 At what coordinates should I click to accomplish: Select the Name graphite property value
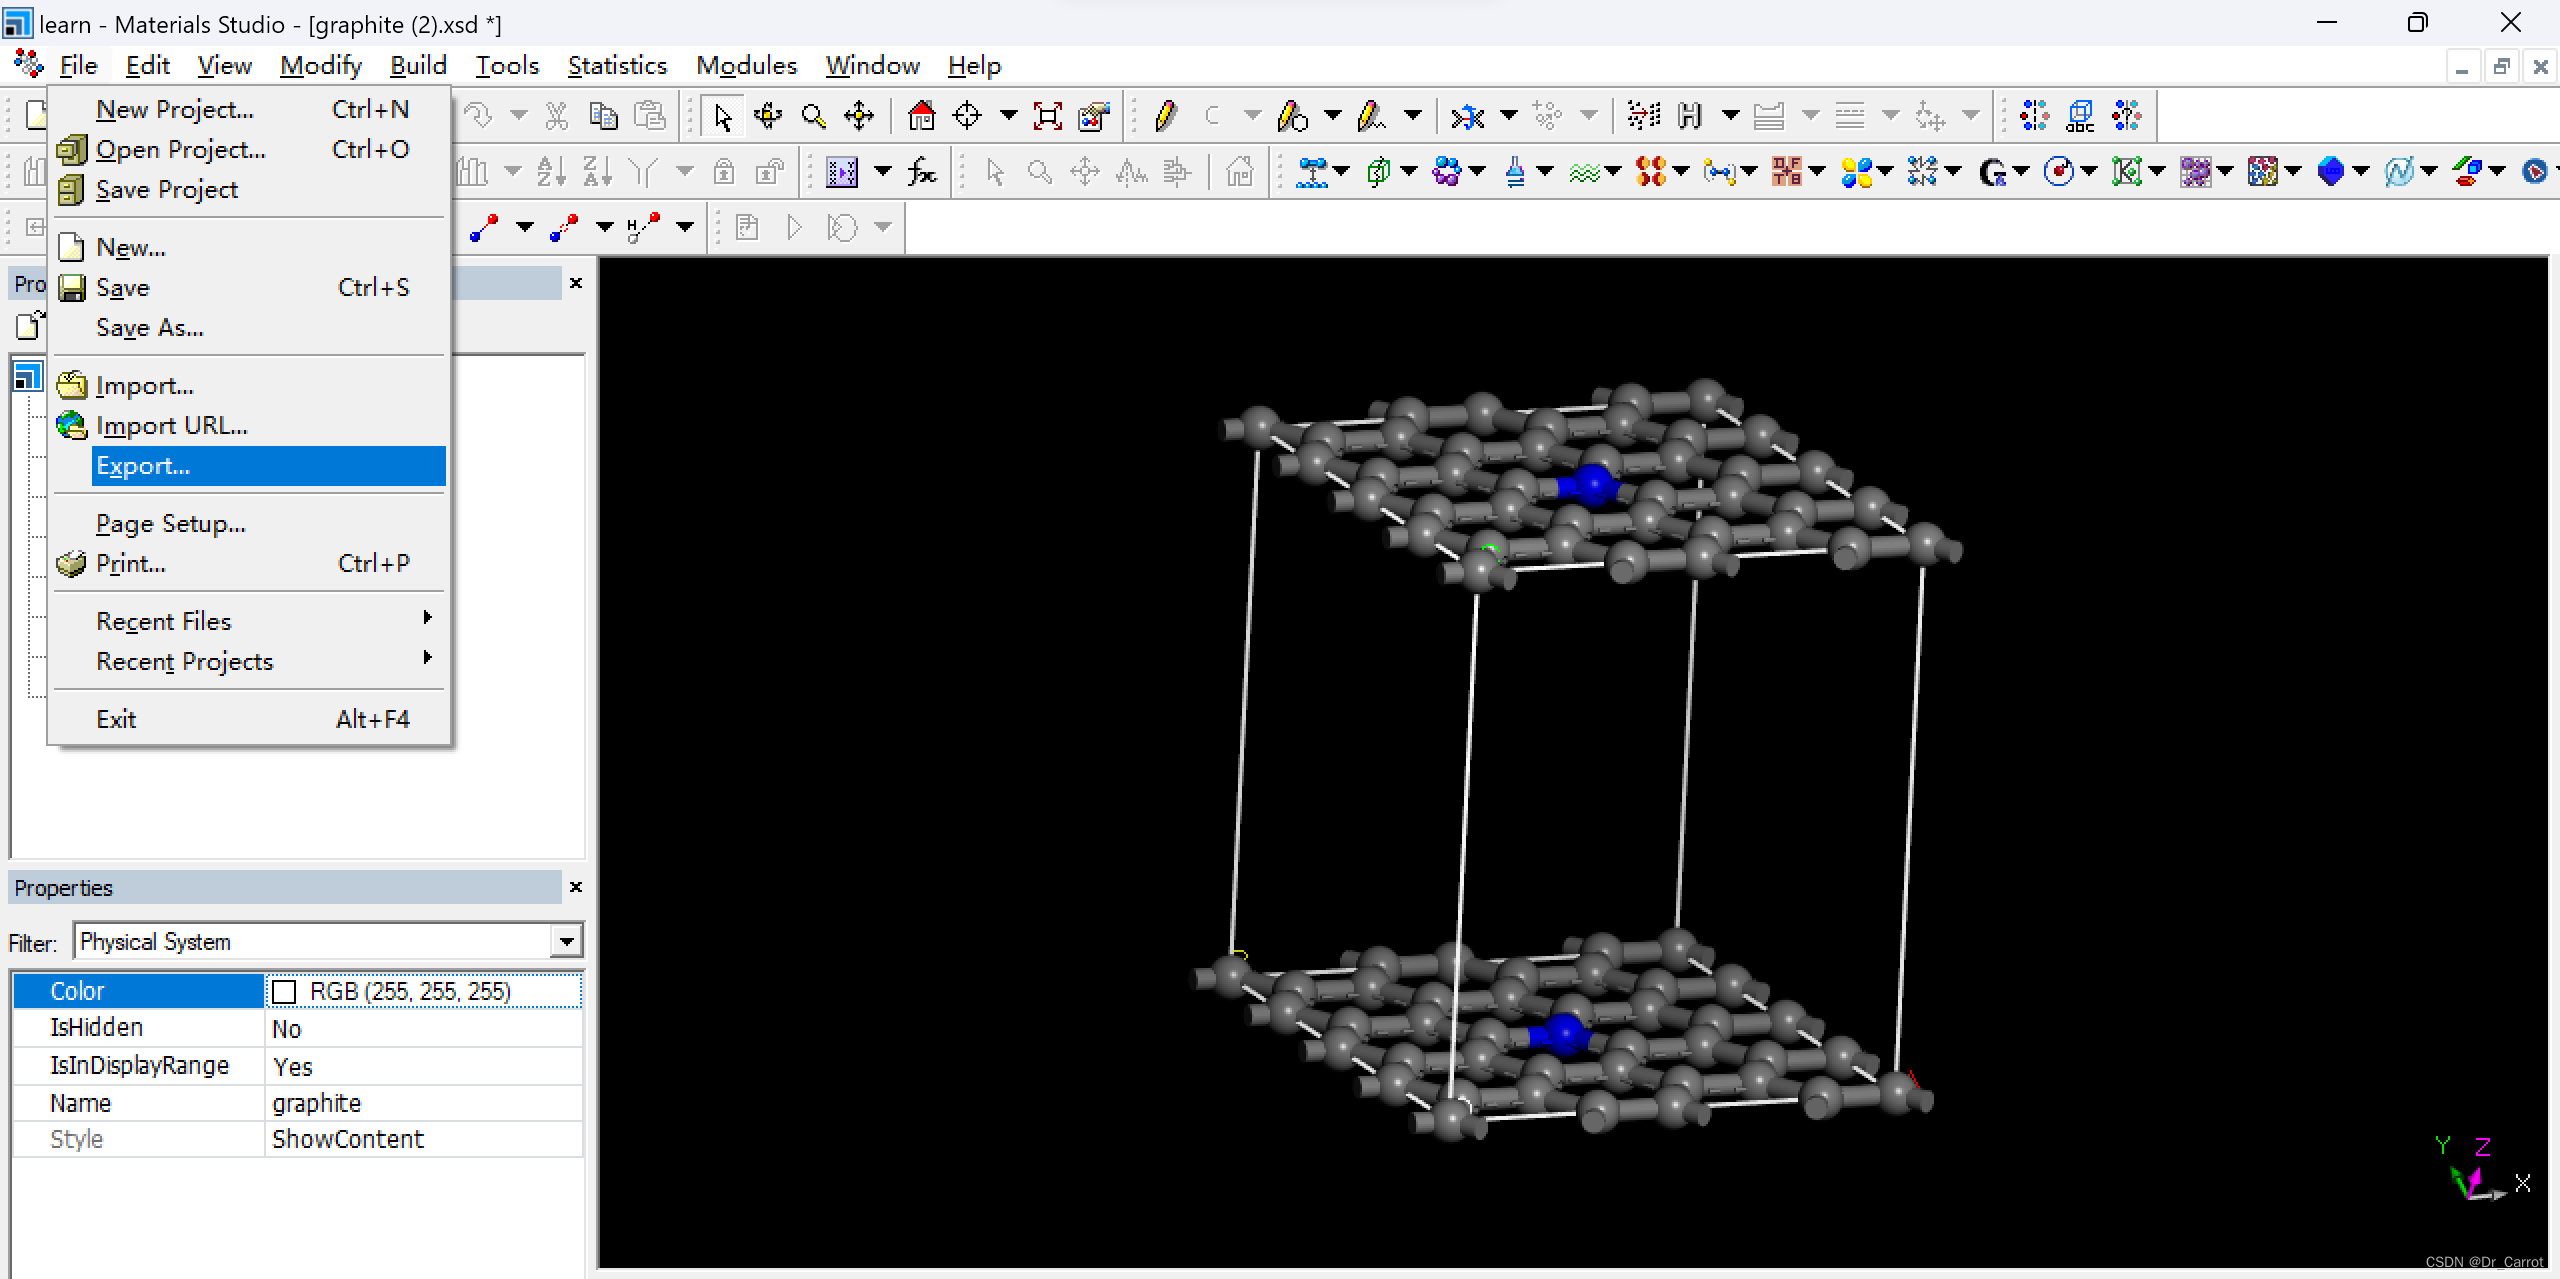316,1103
